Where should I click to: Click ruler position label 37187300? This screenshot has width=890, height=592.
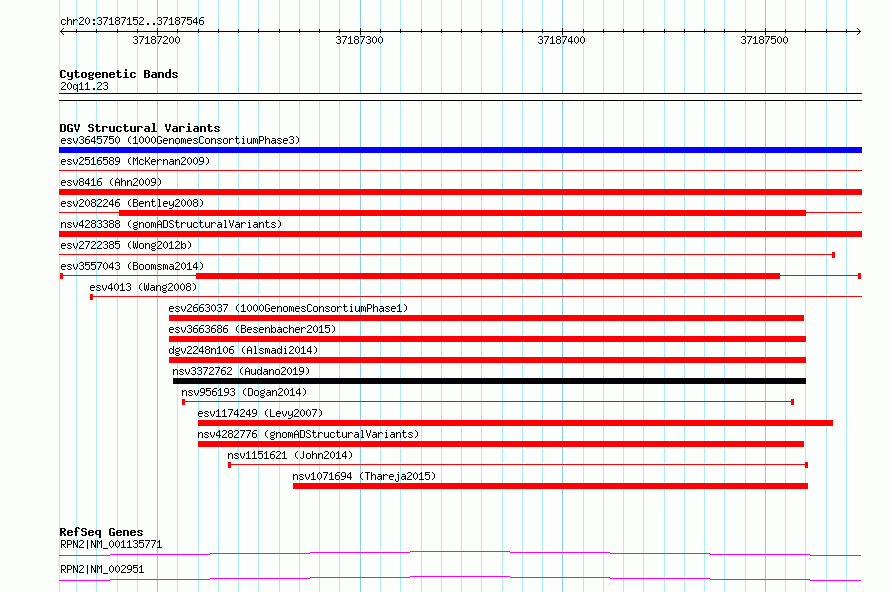pos(359,40)
